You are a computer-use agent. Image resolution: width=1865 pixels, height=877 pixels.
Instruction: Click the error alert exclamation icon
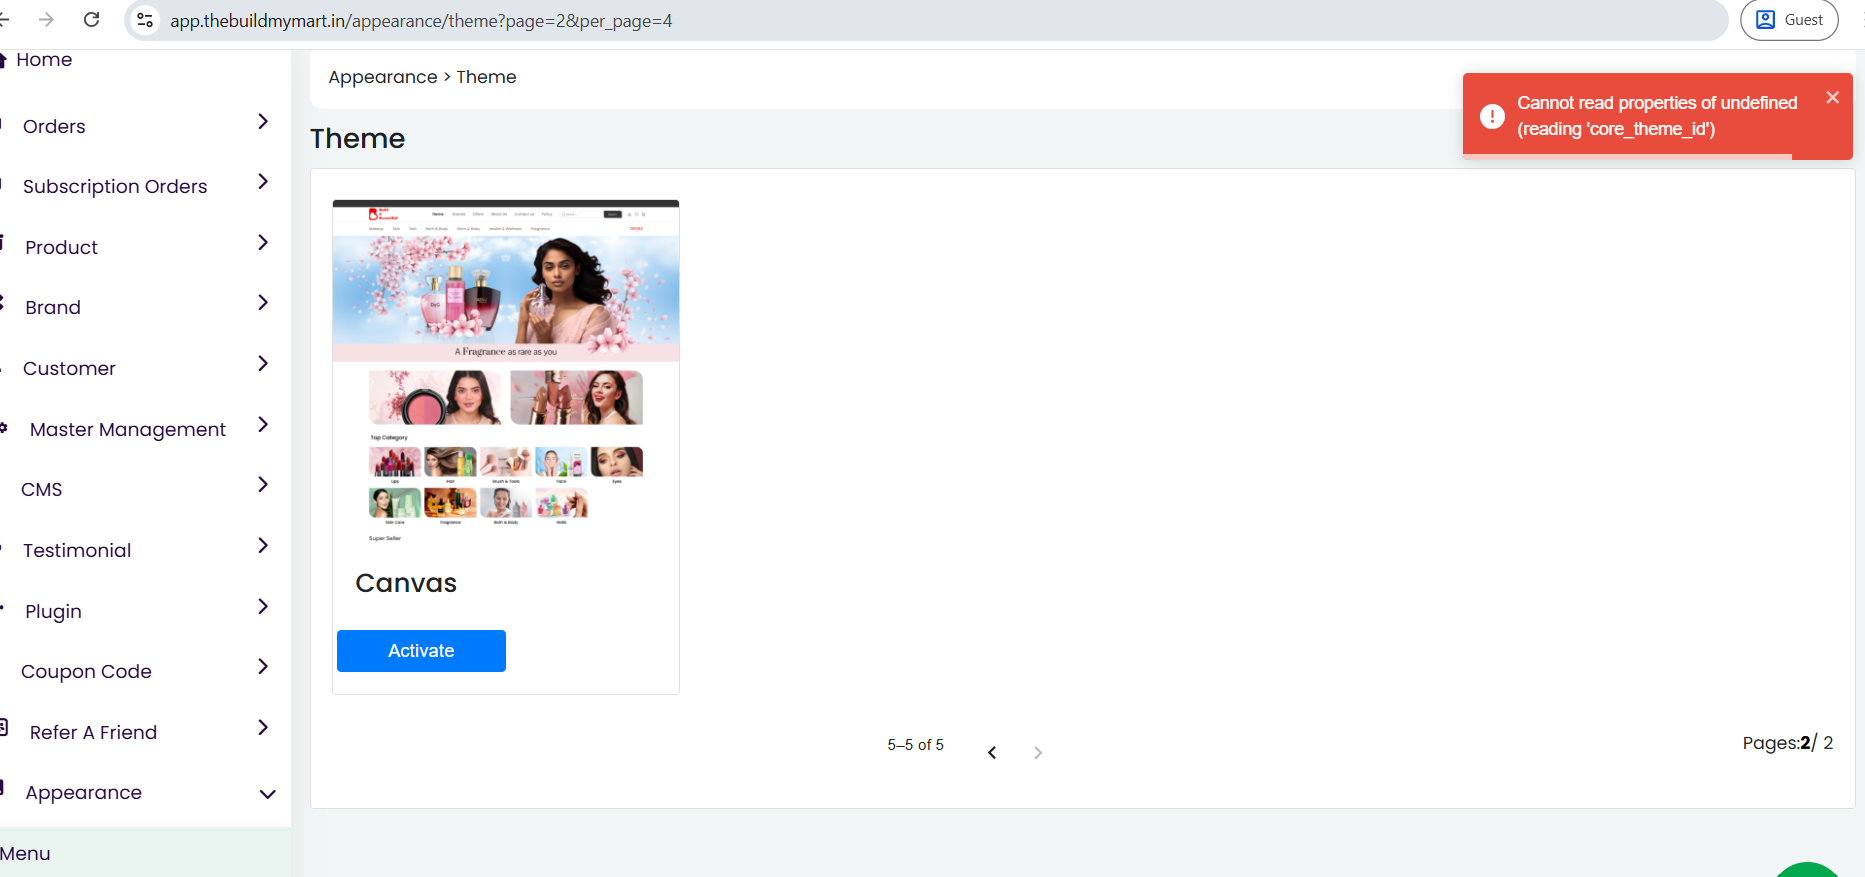click(x=1492, y=116)
